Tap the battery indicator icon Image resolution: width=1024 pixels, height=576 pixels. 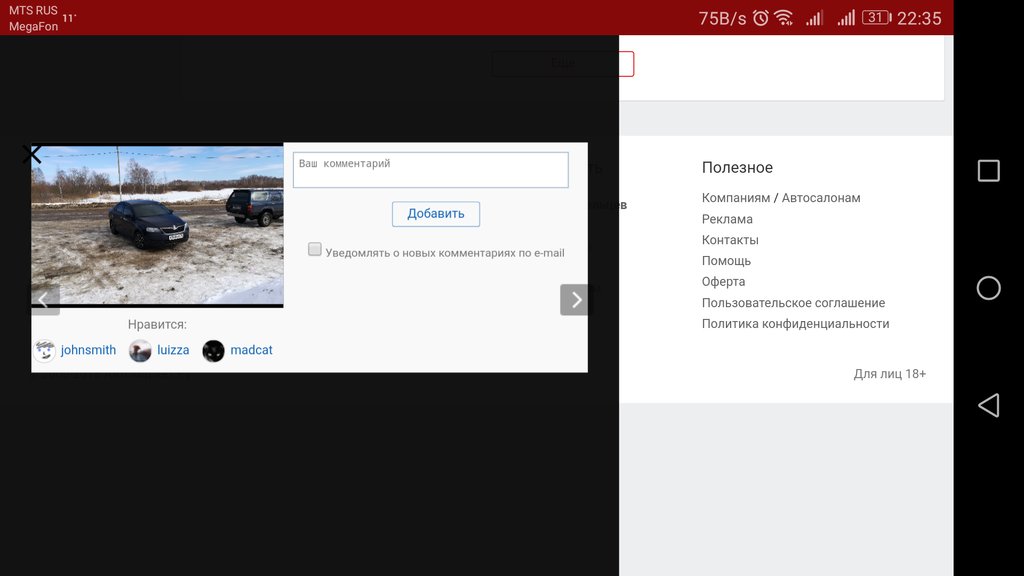tap(876, 18)
